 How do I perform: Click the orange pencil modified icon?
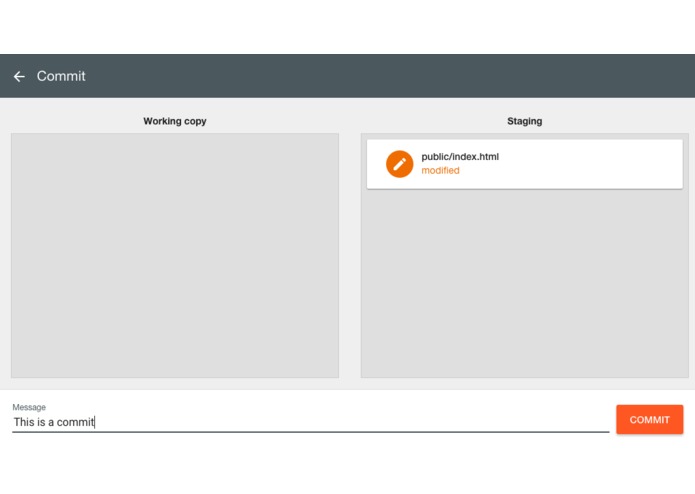click(399, 164)
